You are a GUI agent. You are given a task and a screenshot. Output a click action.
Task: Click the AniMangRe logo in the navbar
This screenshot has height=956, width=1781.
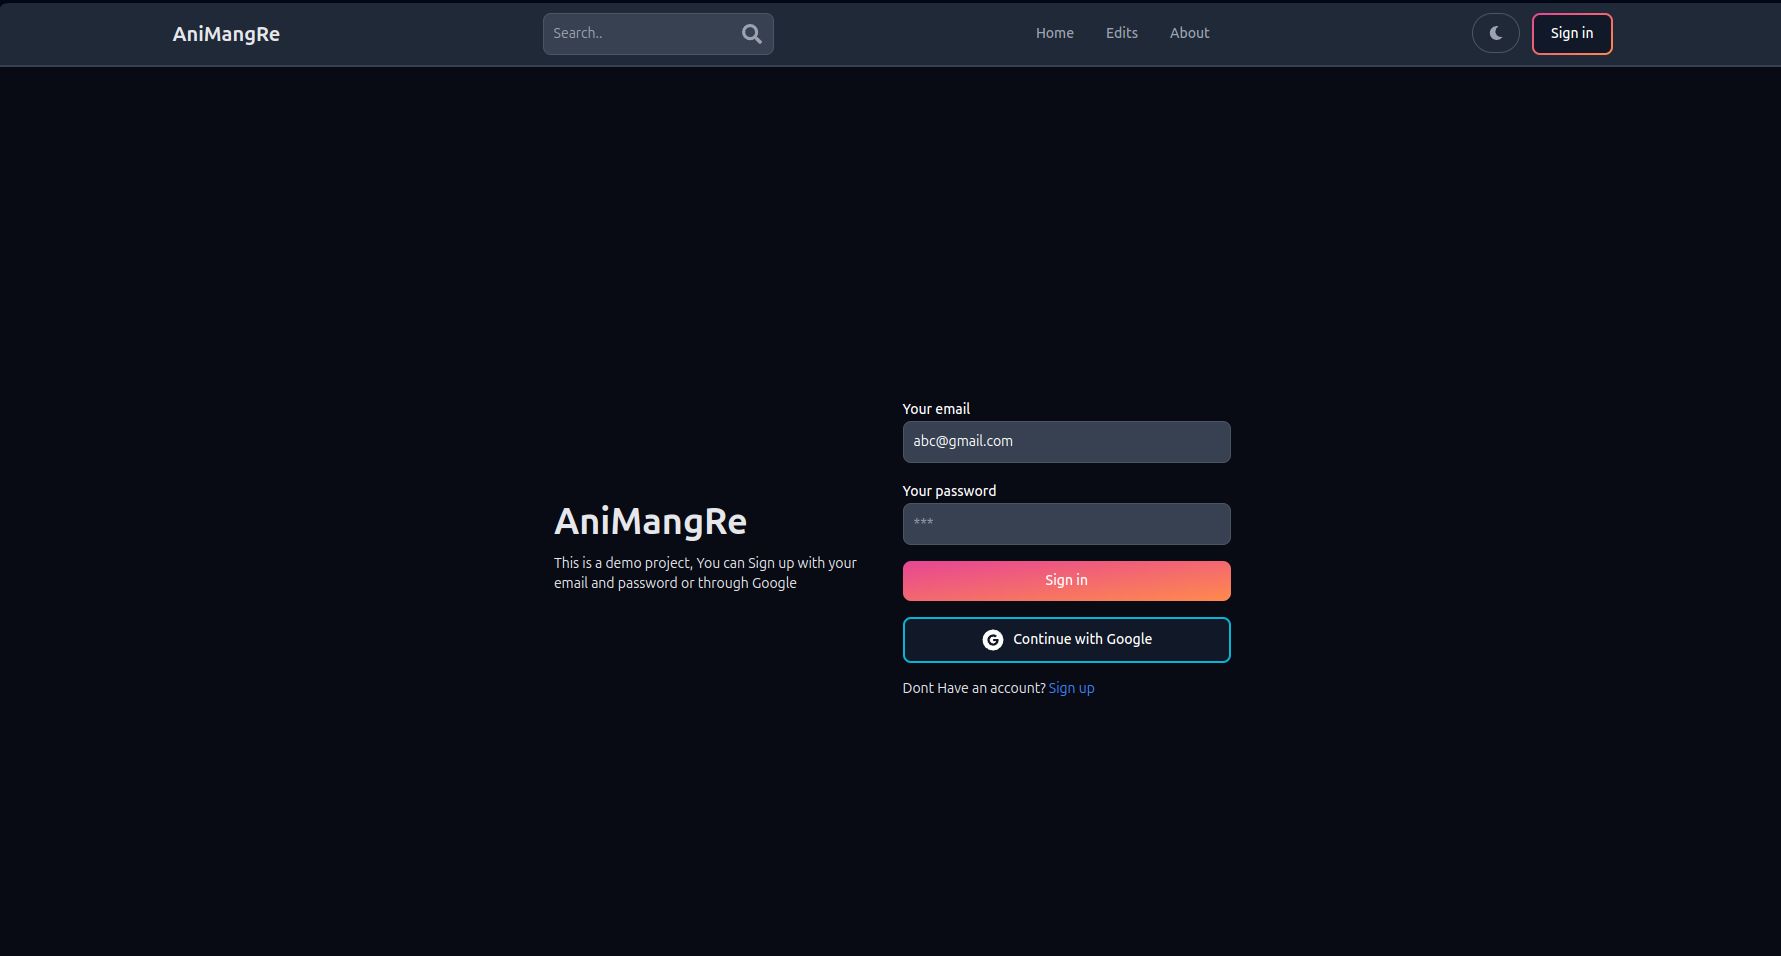tap(226, 34)
